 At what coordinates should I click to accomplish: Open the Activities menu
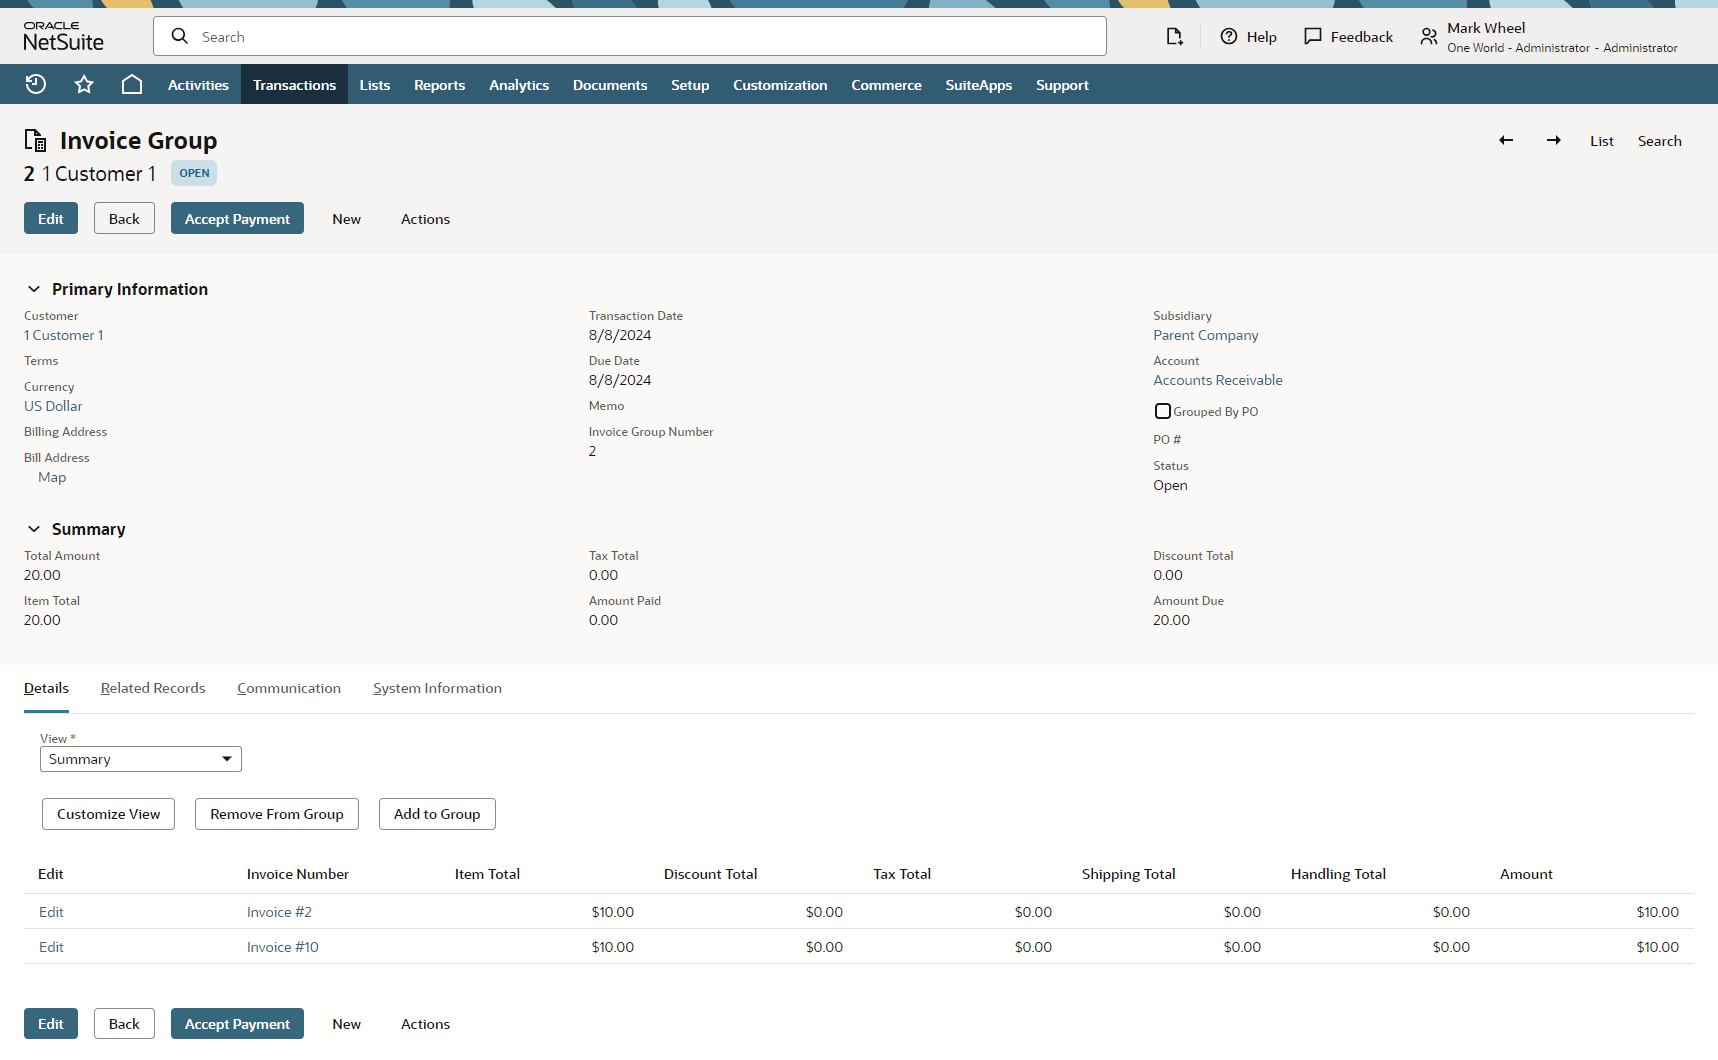tap(198, 85)
